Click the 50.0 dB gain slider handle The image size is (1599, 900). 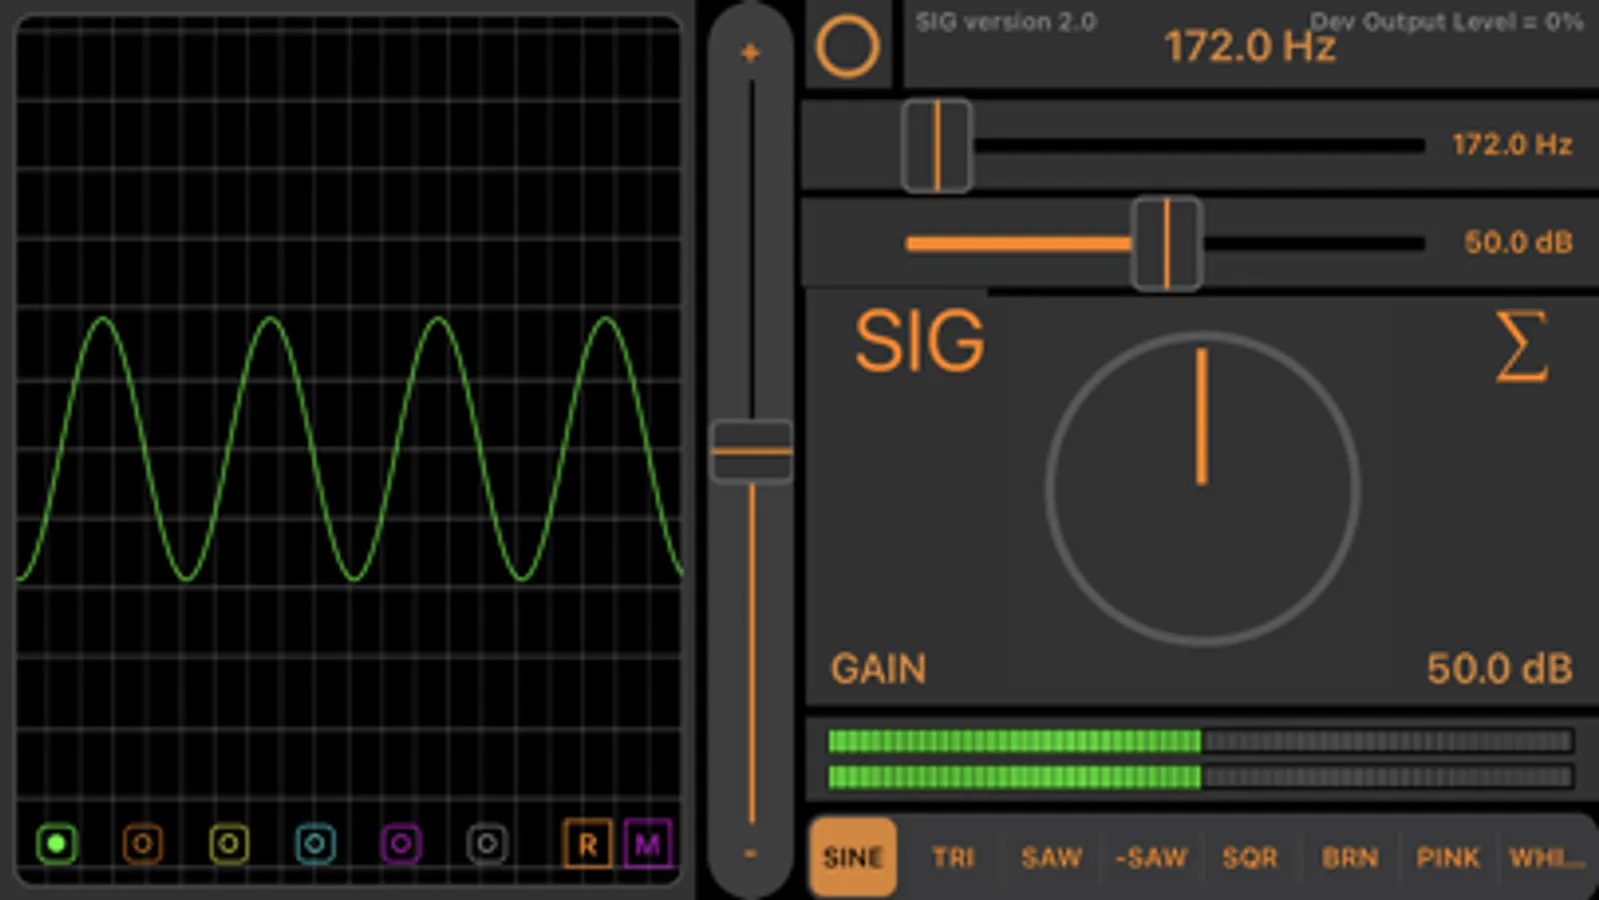pyautogui.click(x=1166, y=244)
